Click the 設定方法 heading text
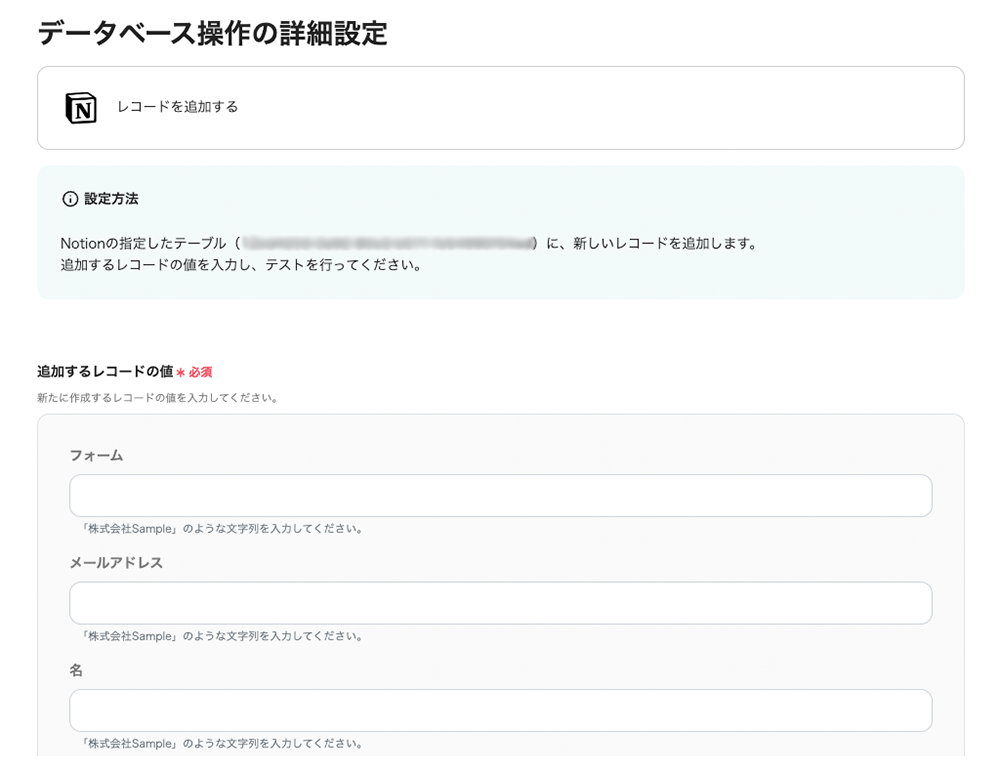The image size is (1000, 777). point(111,199)
